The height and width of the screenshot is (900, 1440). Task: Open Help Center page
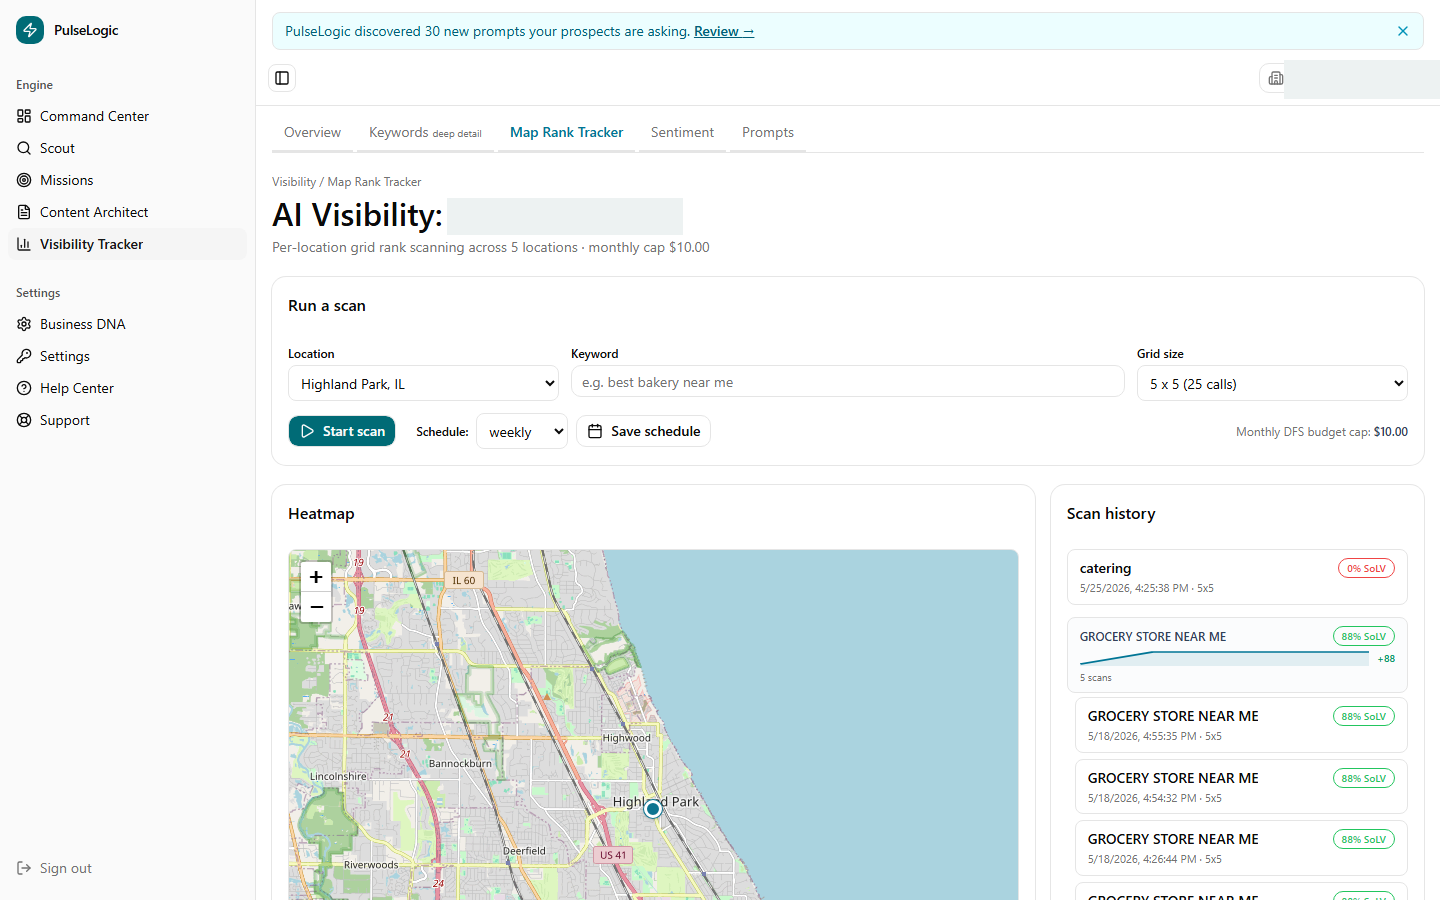pos(127,388)
